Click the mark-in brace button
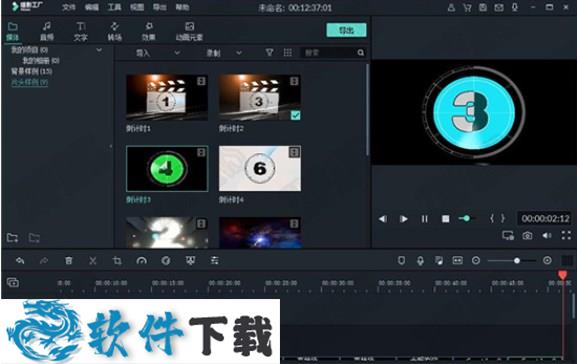This screenshot has width=577, height=364. (x=492, y=219)
